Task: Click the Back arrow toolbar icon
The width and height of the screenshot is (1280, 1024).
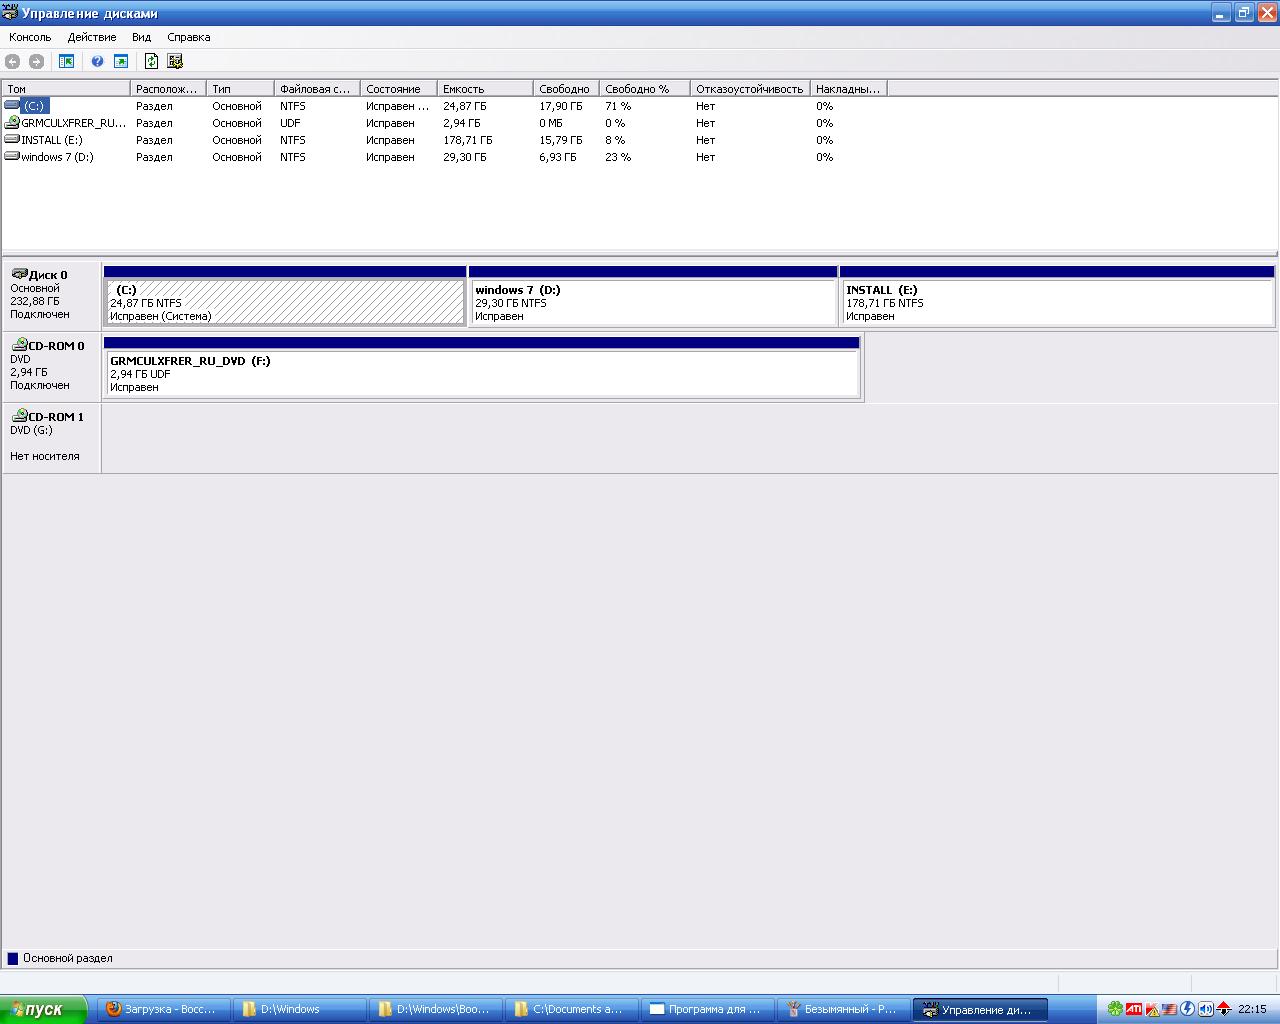Action: [x=13, y=61]
